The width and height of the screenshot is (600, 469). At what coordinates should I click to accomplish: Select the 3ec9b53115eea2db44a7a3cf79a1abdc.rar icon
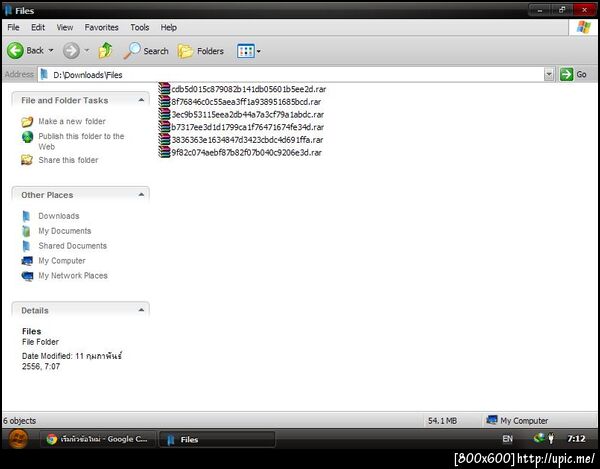pyautogui.click(x=164, y=114)
